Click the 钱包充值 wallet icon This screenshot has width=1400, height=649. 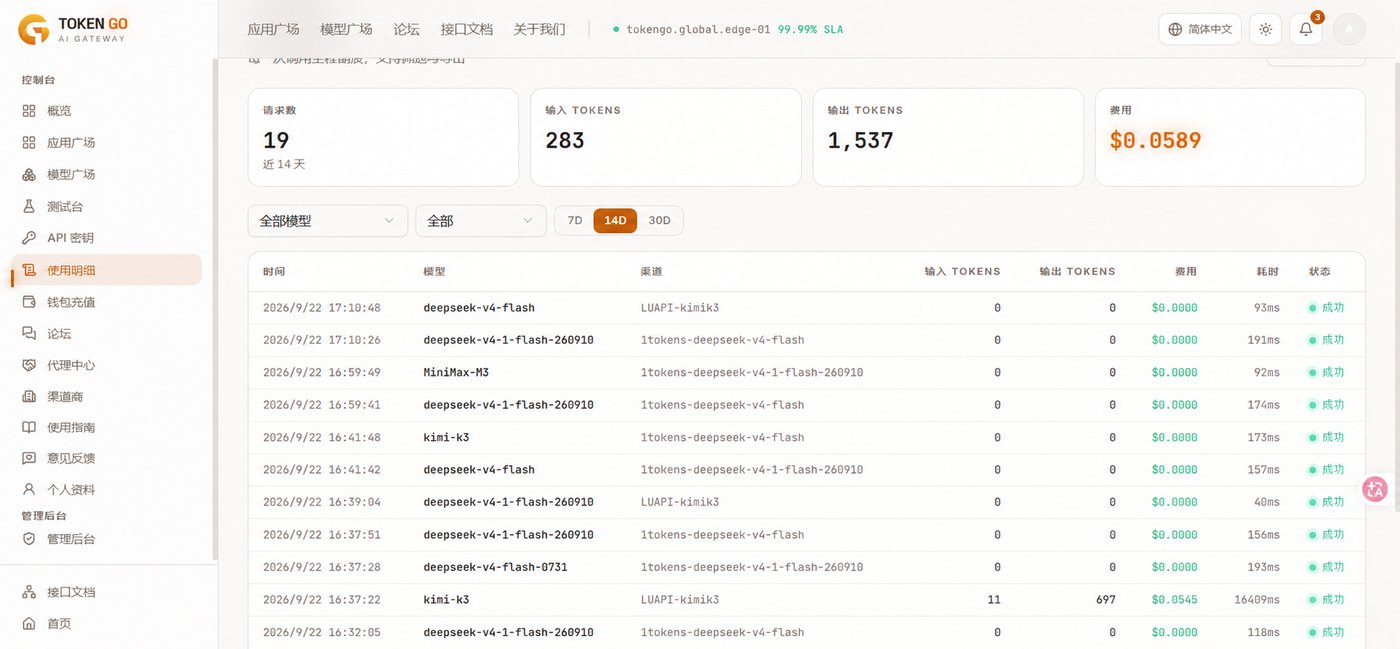pos(29,302)
